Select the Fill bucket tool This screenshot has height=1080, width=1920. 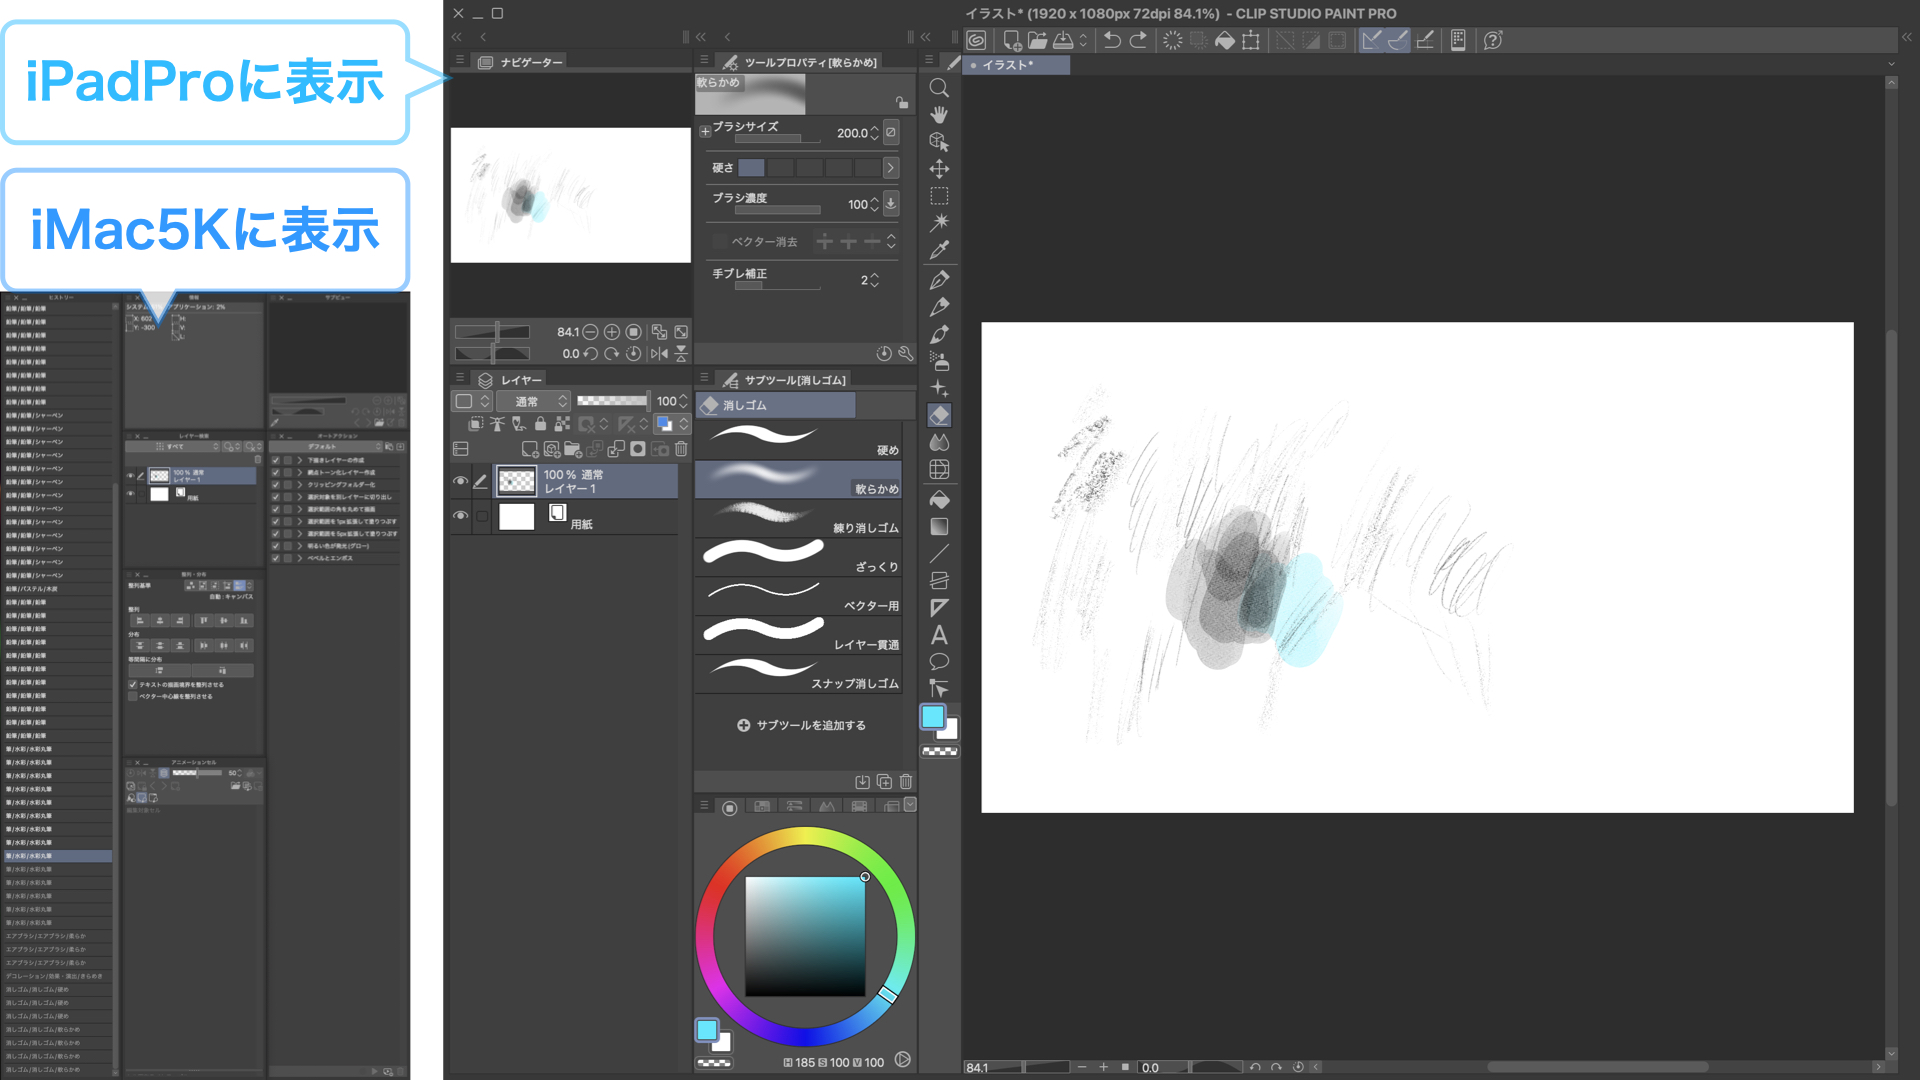coord(938,499)
